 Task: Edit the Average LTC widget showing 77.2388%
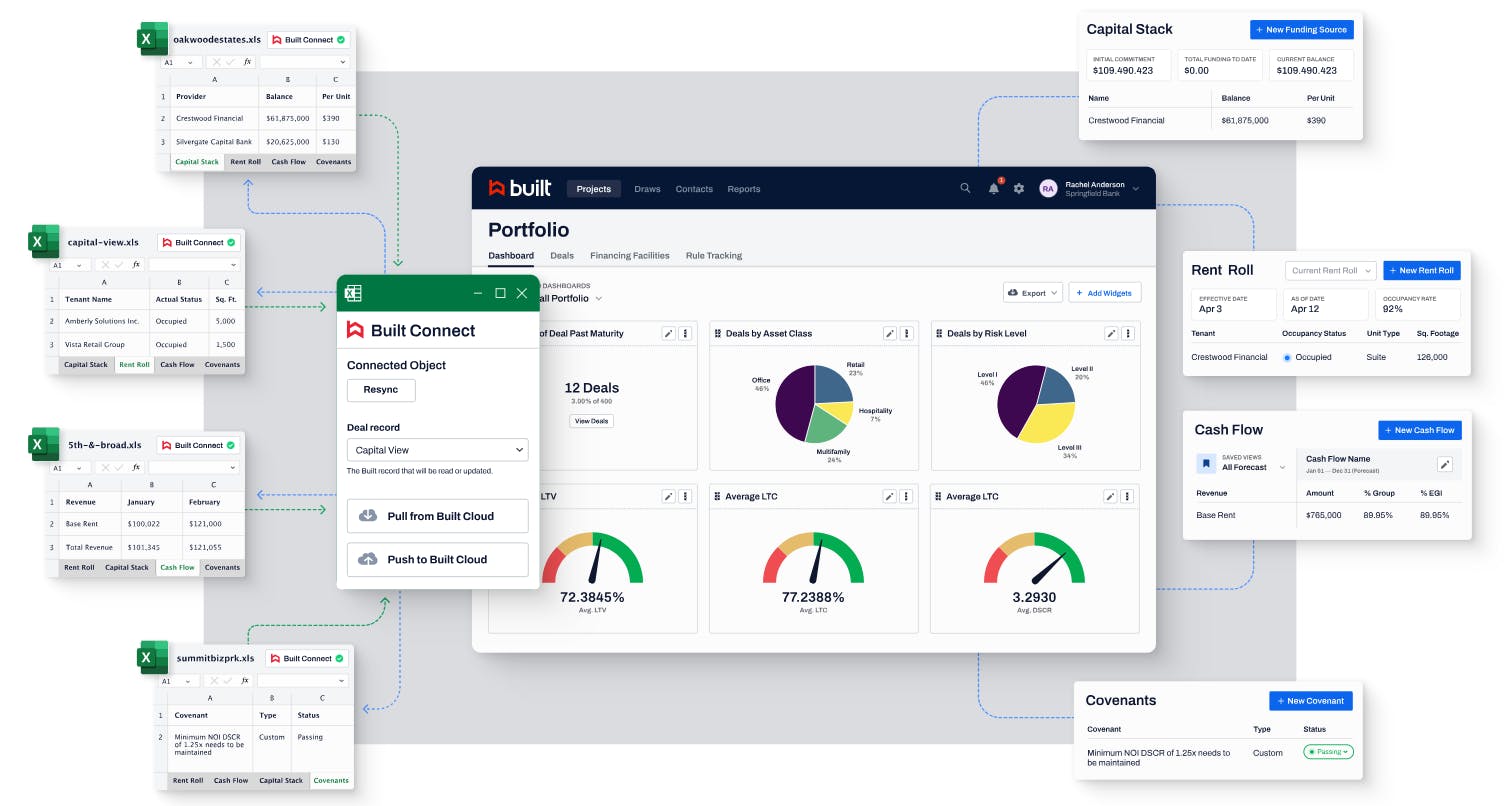pos(889,496)
